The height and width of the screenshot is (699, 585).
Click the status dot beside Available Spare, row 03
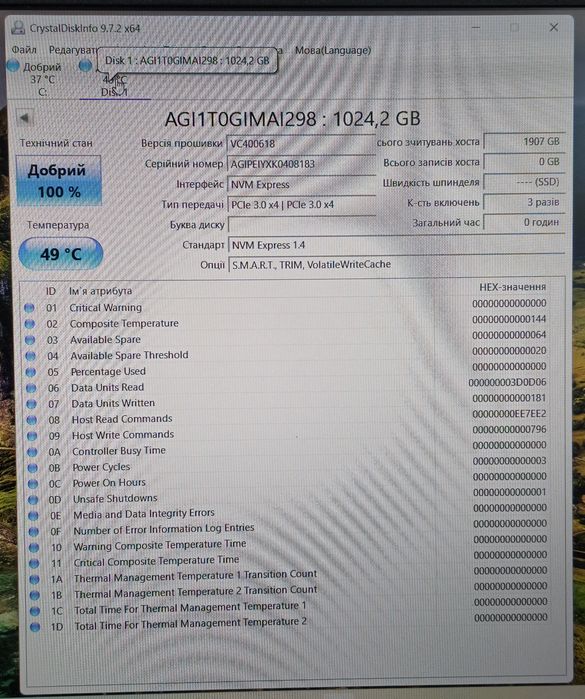pyautogui.click(x=30, y=340)
